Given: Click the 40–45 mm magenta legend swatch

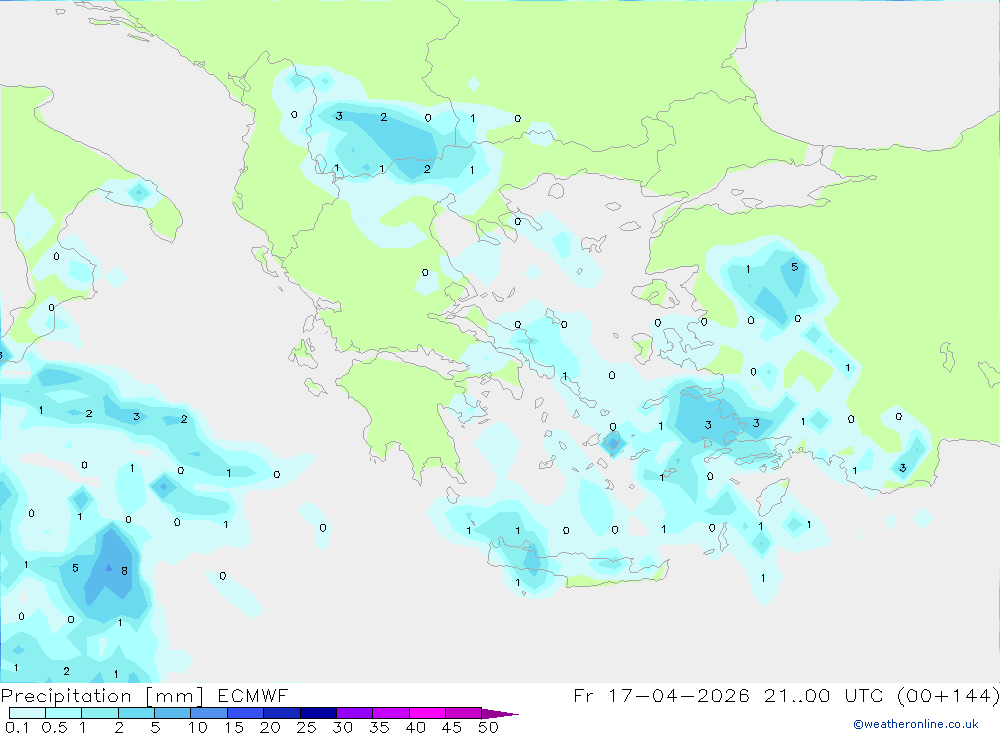Looking at the screenshot, I should coord(427,713).
